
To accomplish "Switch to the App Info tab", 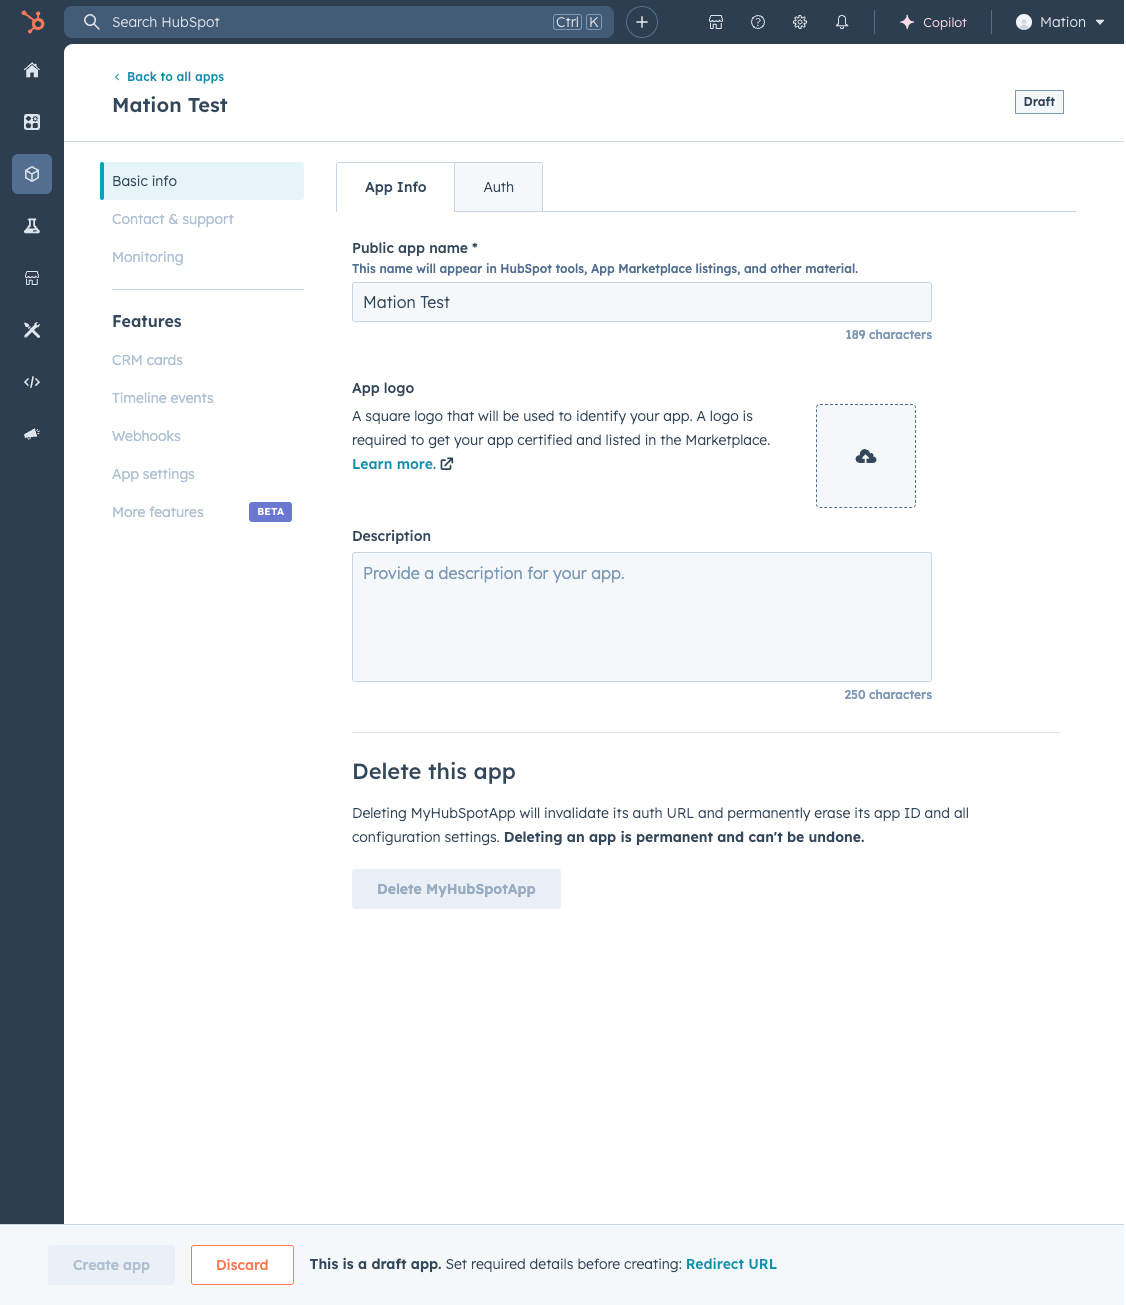I will (x=395, y=187).
